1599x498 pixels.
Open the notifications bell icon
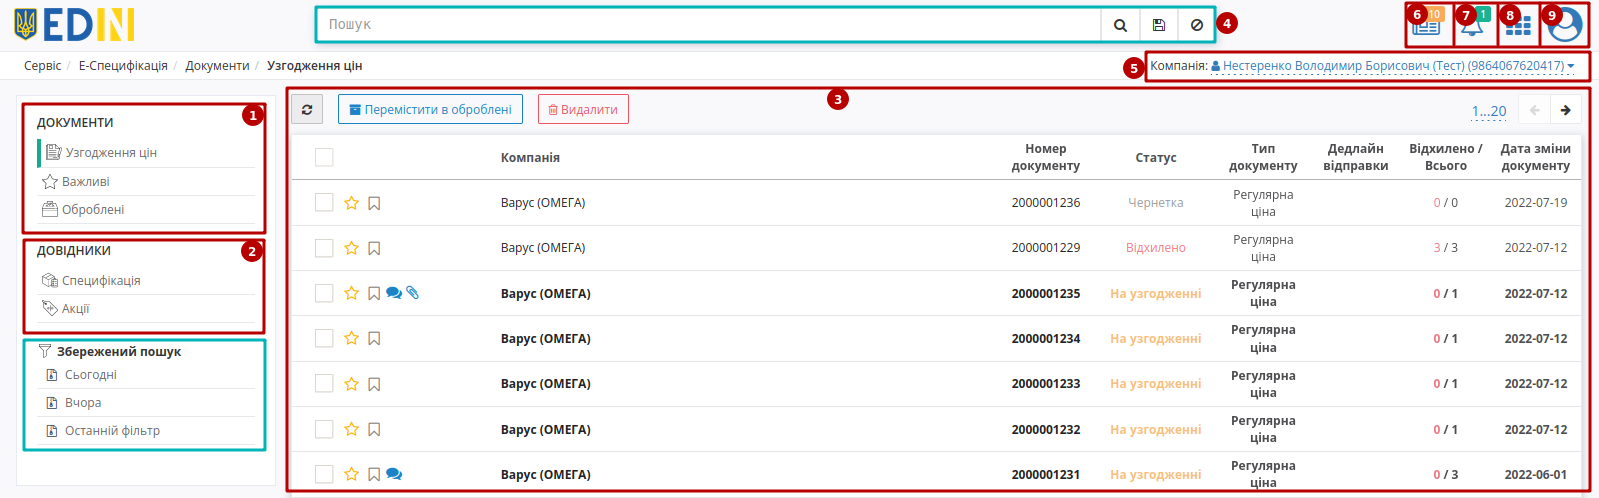click(x=1471, y=26)
